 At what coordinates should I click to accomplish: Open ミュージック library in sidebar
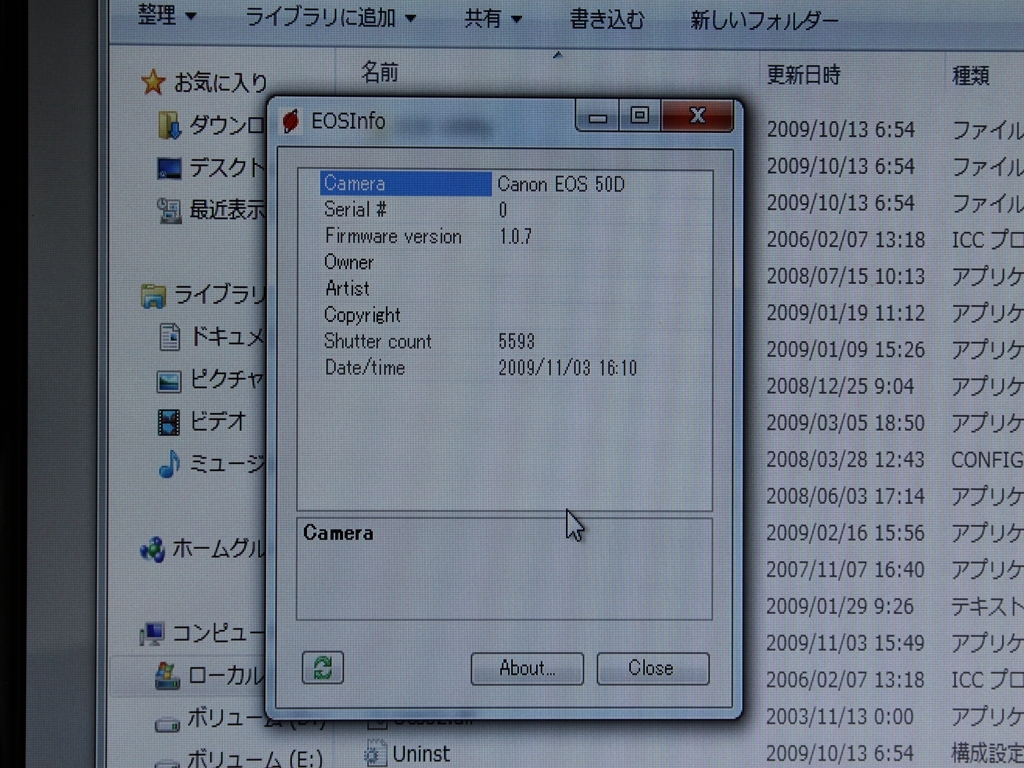[210, 464]
